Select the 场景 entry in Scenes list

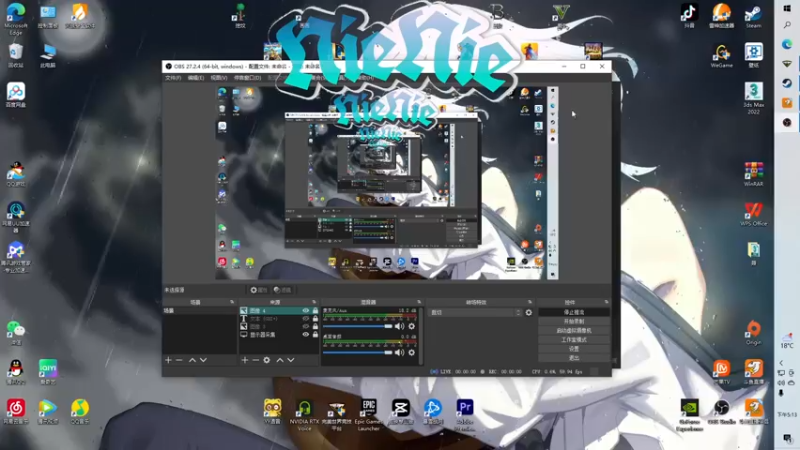point(199,311)
